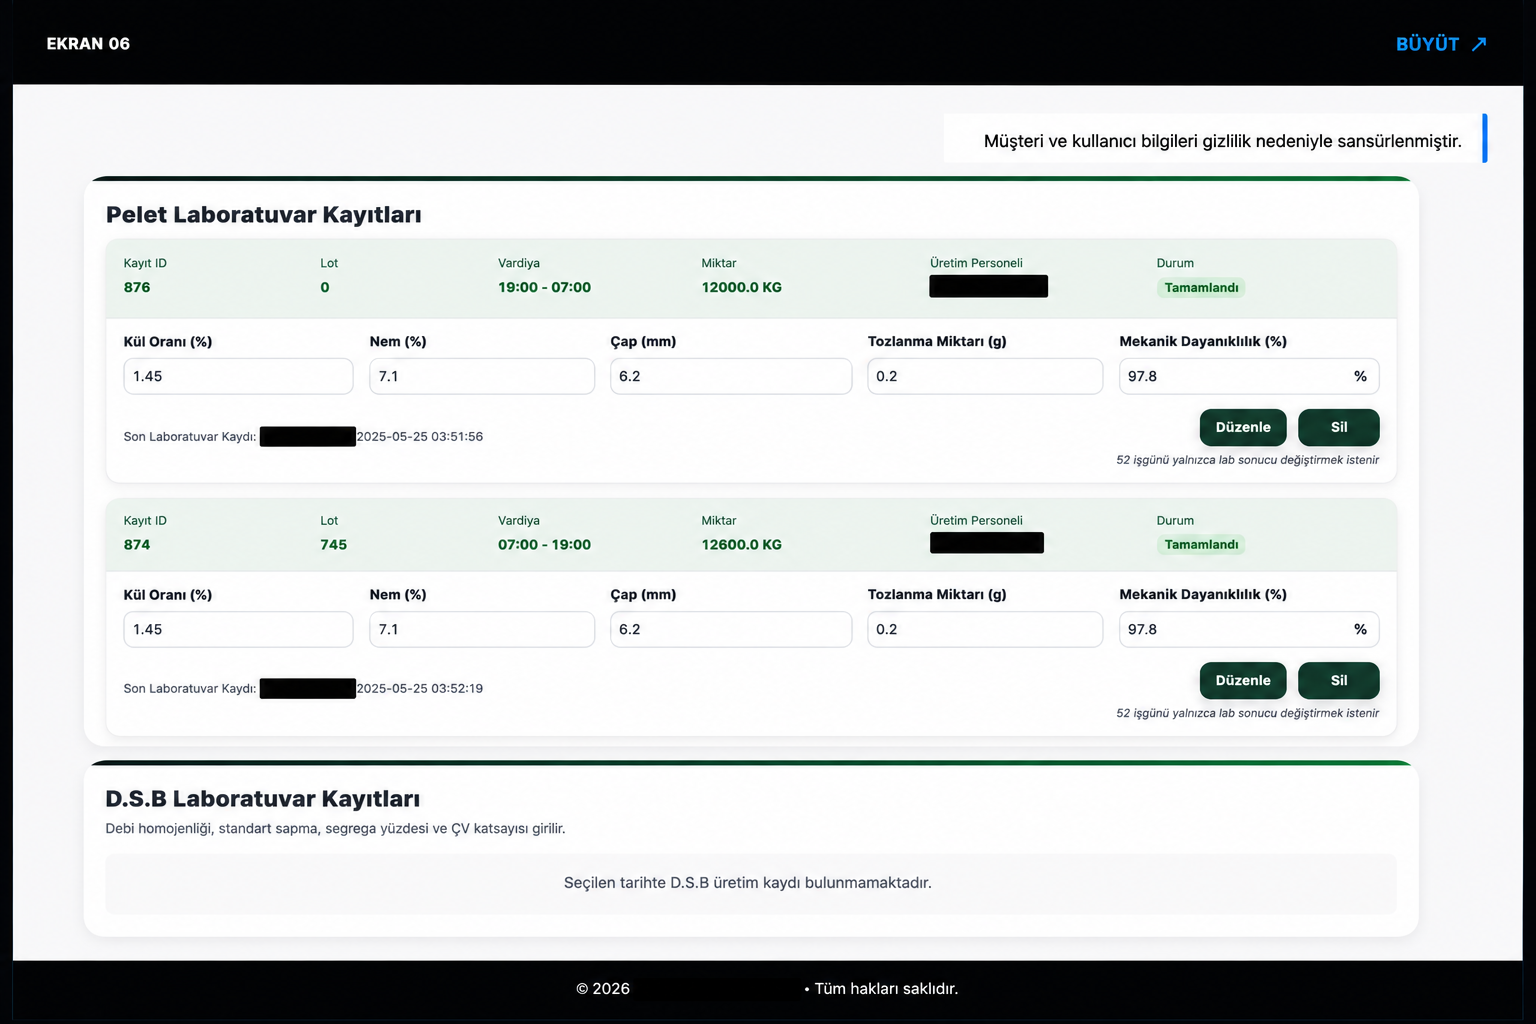This screenshot has width=1536, height=1024.
Task: Click Pelet Laboratuvar Kayıtları heading
Action: [x=264, y=215]
